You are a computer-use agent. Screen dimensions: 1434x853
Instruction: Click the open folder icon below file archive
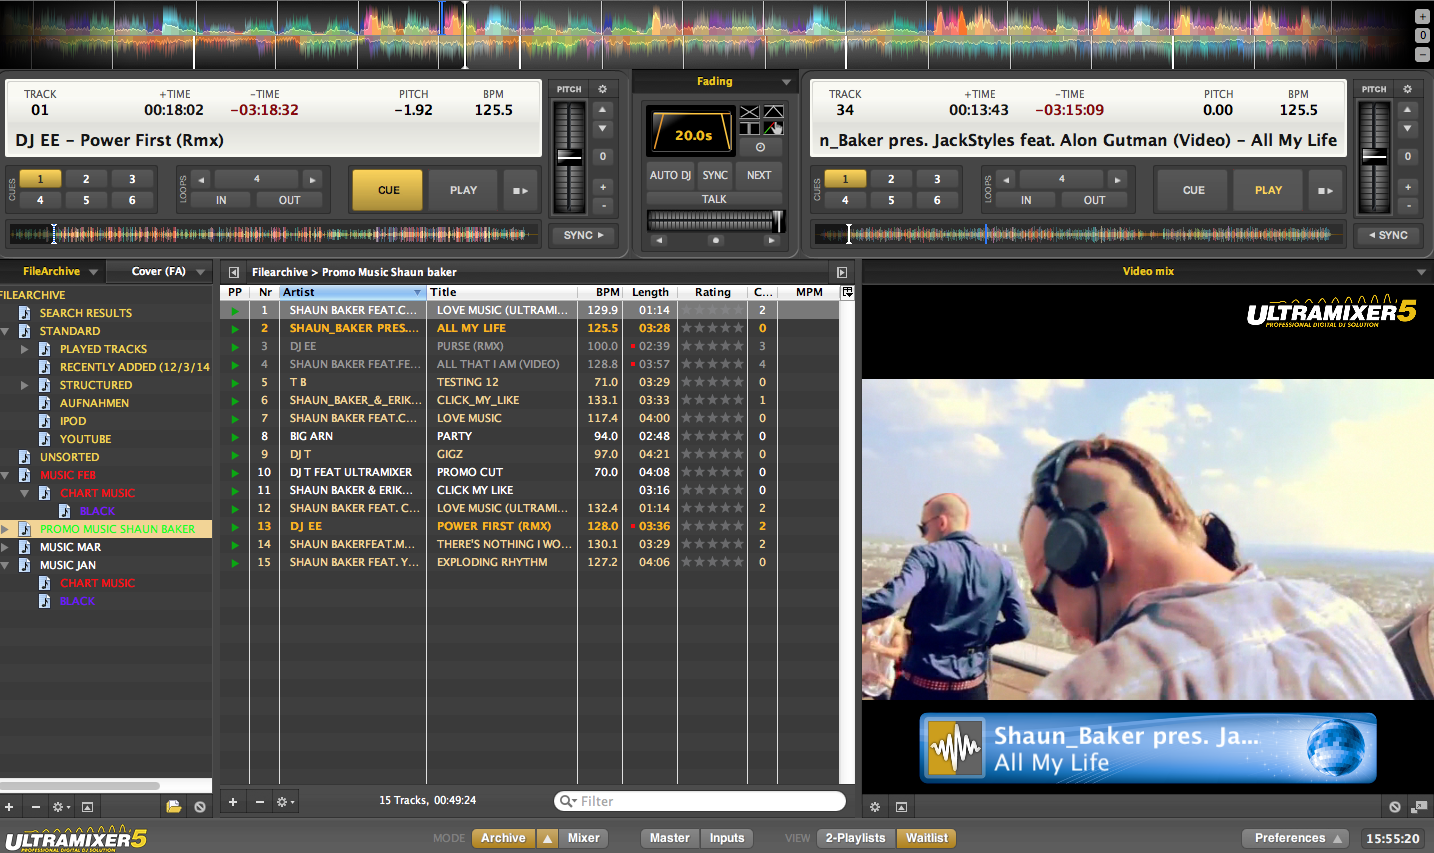[173, 806]
